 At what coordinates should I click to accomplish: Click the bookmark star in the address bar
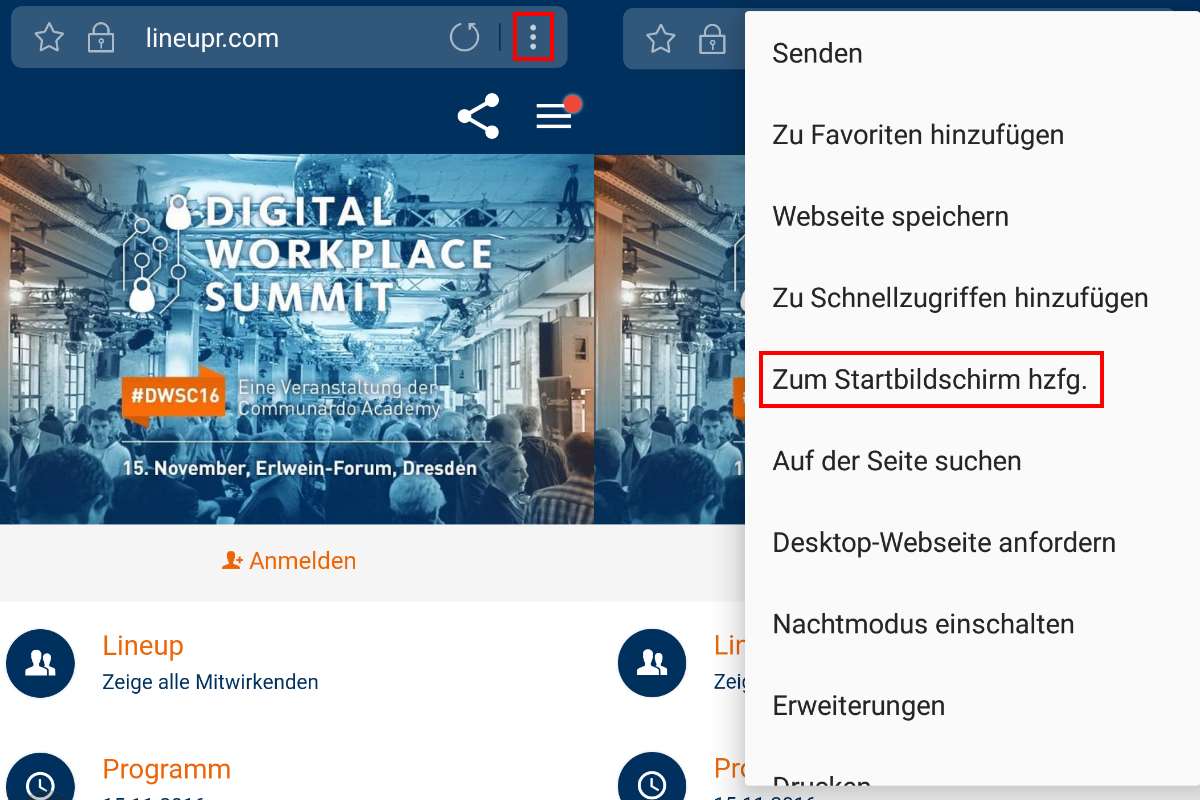48,38
